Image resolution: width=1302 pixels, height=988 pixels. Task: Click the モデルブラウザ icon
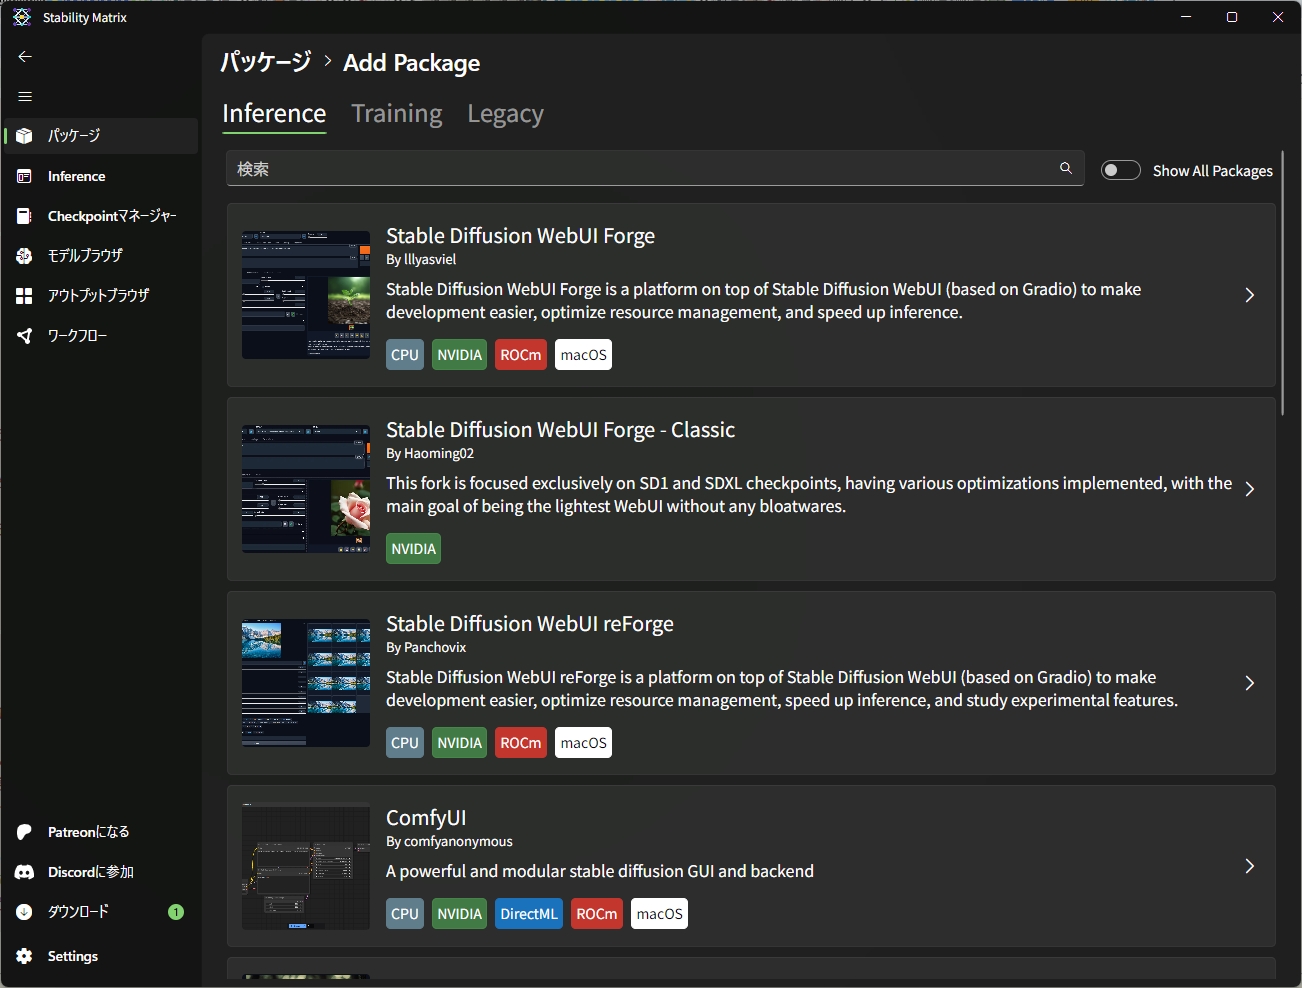(25, 256)
